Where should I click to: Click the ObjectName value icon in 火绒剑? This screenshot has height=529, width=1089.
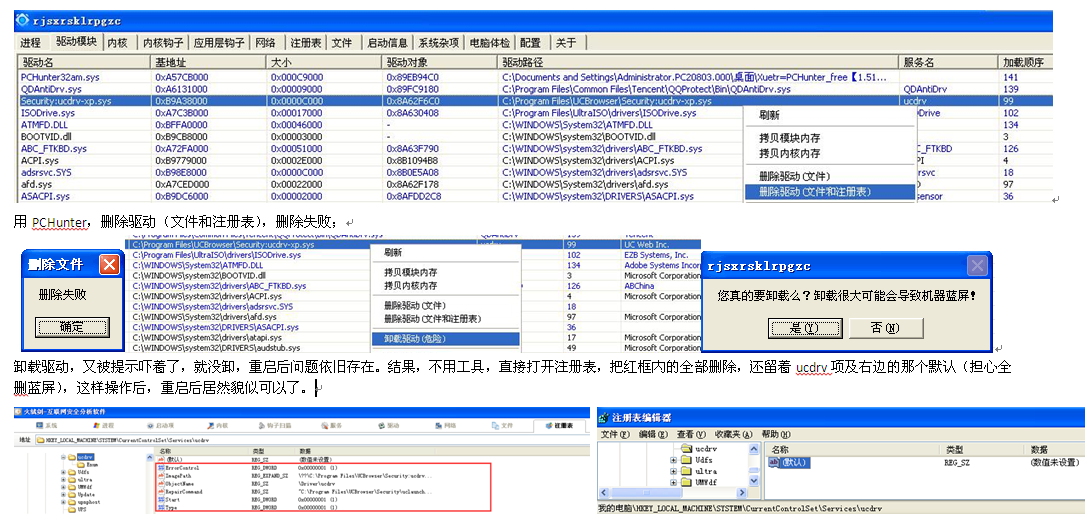[x=161, y=484]
